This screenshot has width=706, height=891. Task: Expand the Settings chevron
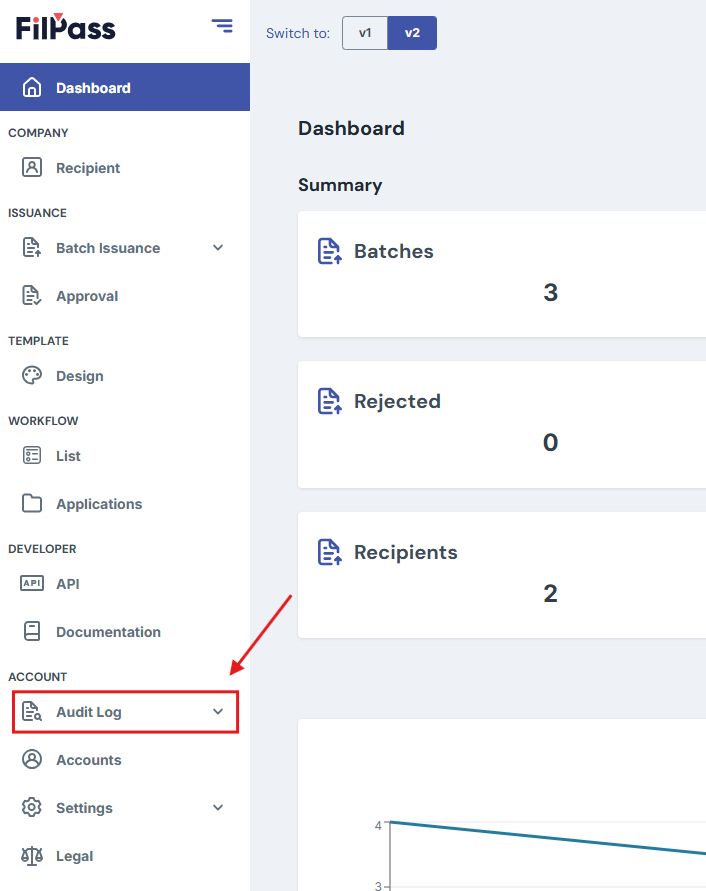coord(218,807)
